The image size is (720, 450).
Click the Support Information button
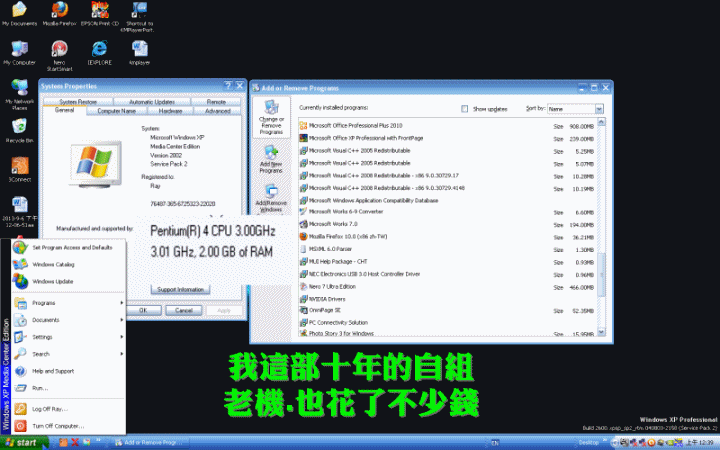180,289
